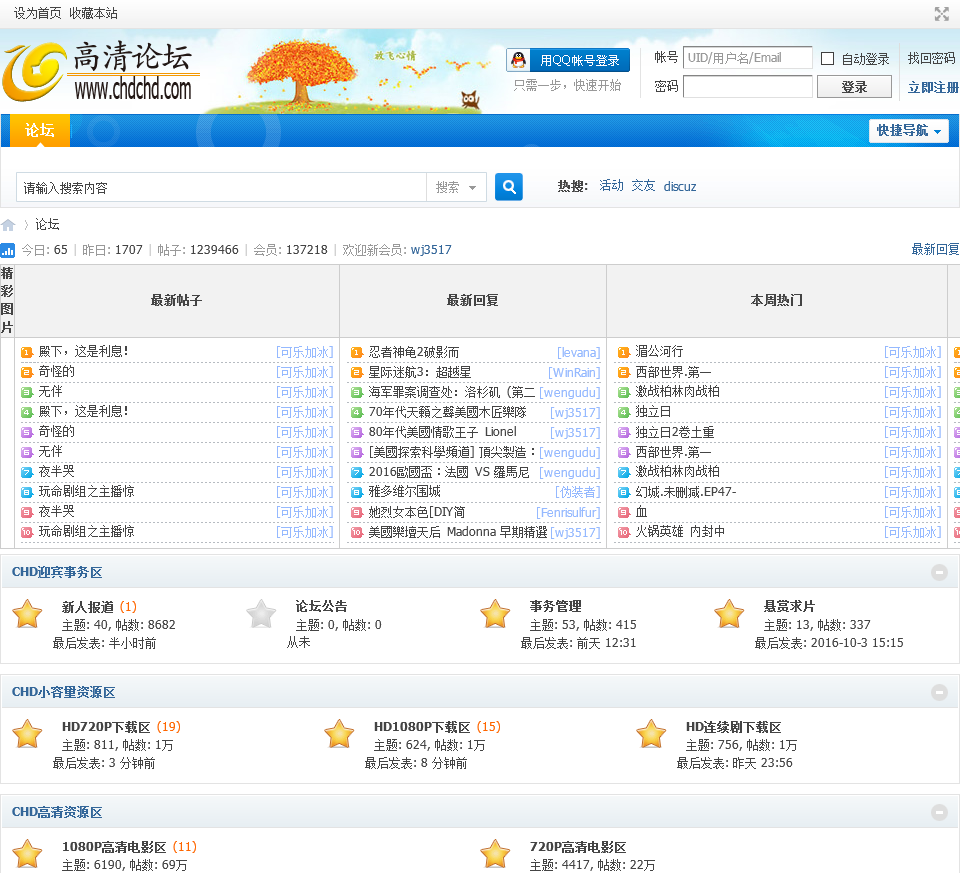Click the statistics bar chart icon

(x=8, y=250)
